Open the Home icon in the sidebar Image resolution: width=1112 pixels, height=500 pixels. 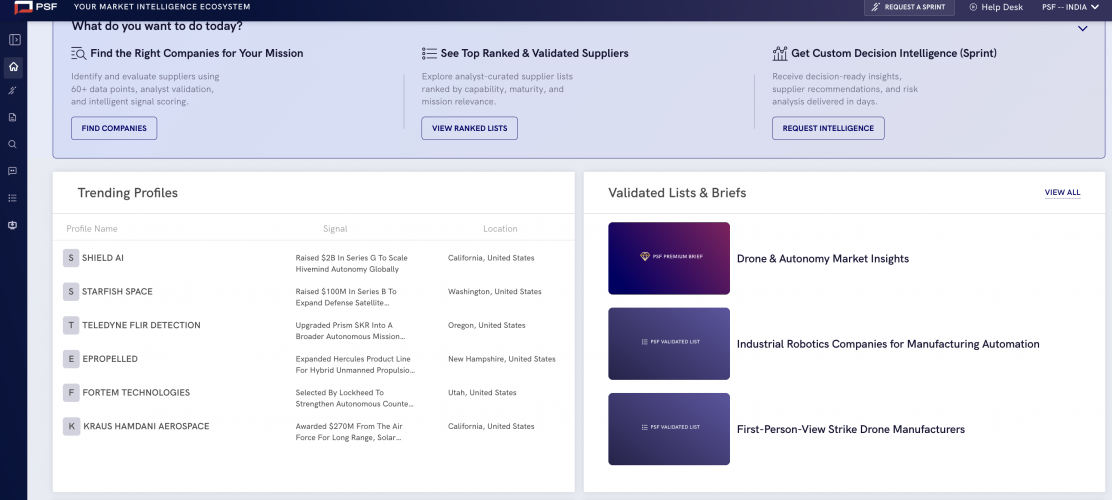[x=13, y=67]
